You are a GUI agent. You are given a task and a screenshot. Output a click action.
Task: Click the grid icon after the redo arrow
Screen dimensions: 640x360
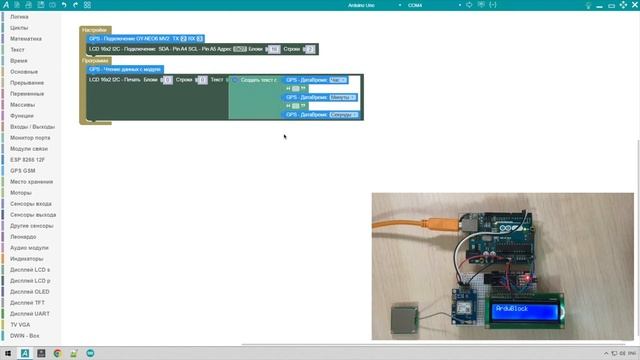tap(87, 5)
